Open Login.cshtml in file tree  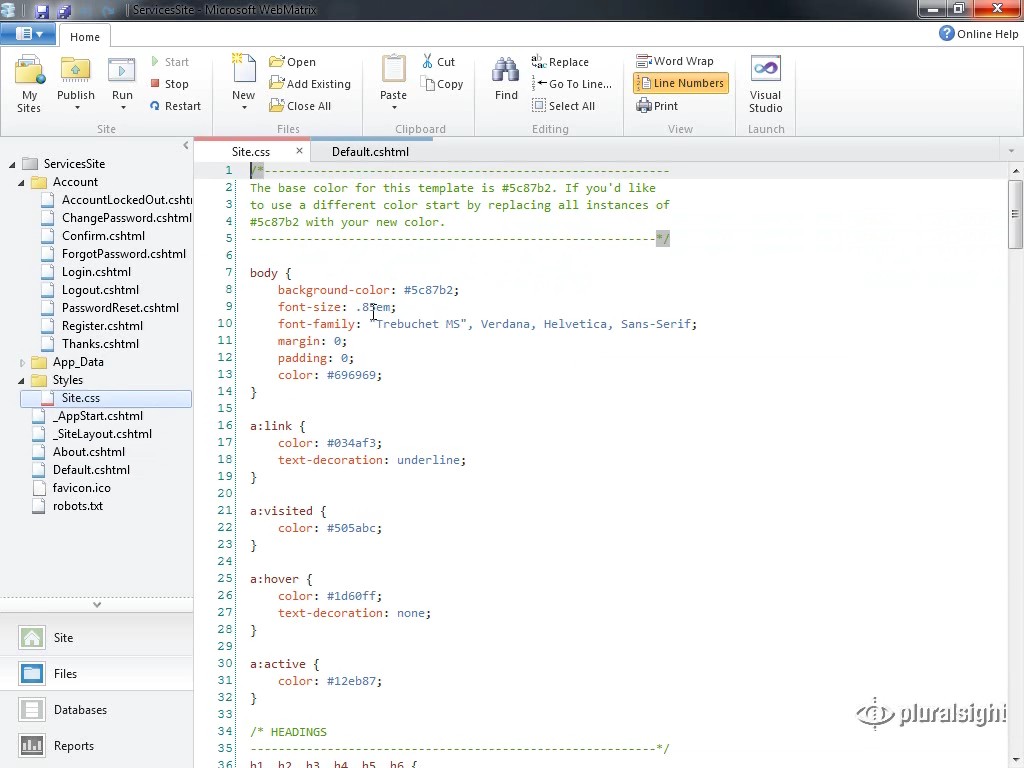(96, 272)
